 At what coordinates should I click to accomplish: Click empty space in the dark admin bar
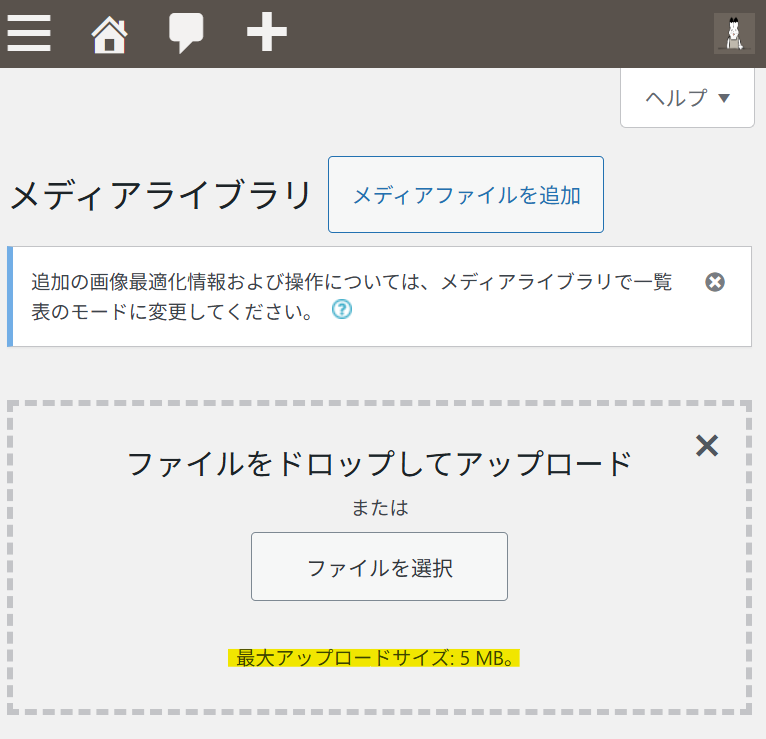pyautogui.click(x=500, y=34)
